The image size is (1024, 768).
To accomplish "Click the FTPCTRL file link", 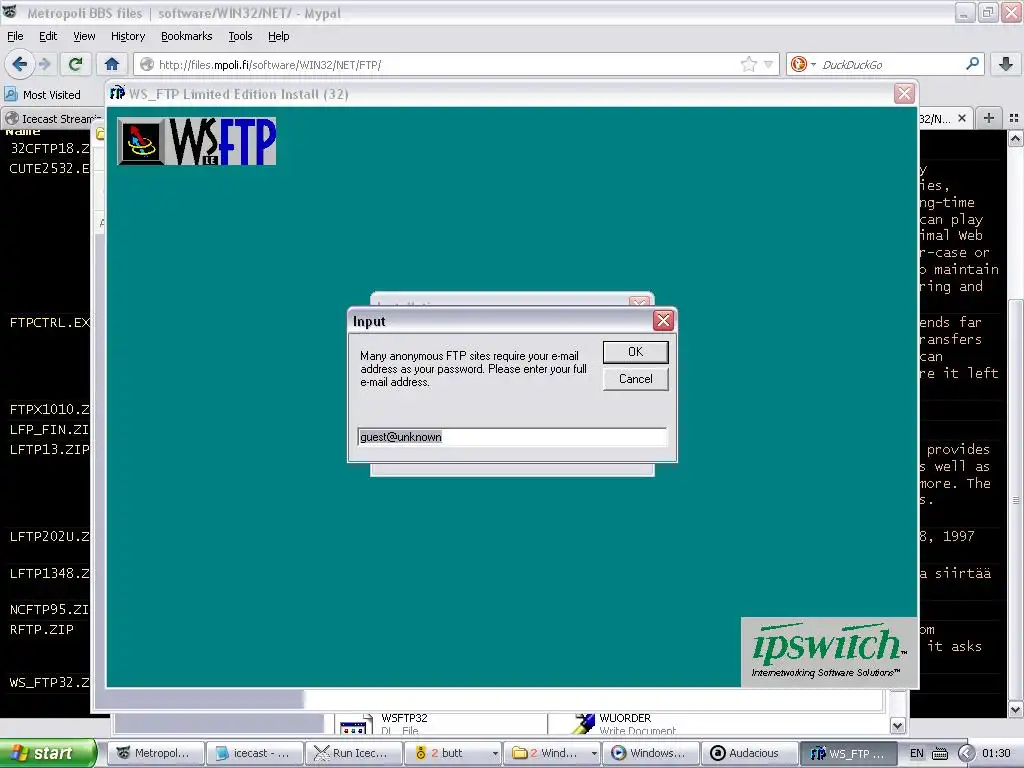I will click(50, 323).
